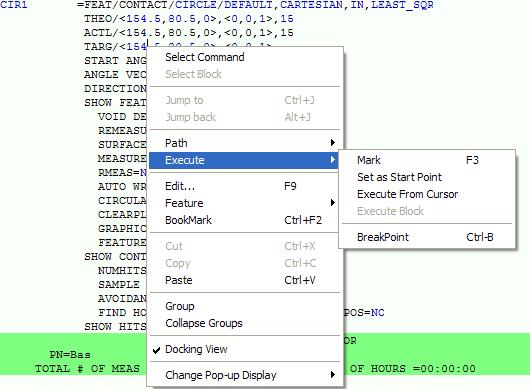Screen dimensions: 530x389
Task: Click OF HOURS =00:00:00 text
Action: coord(412,368)
